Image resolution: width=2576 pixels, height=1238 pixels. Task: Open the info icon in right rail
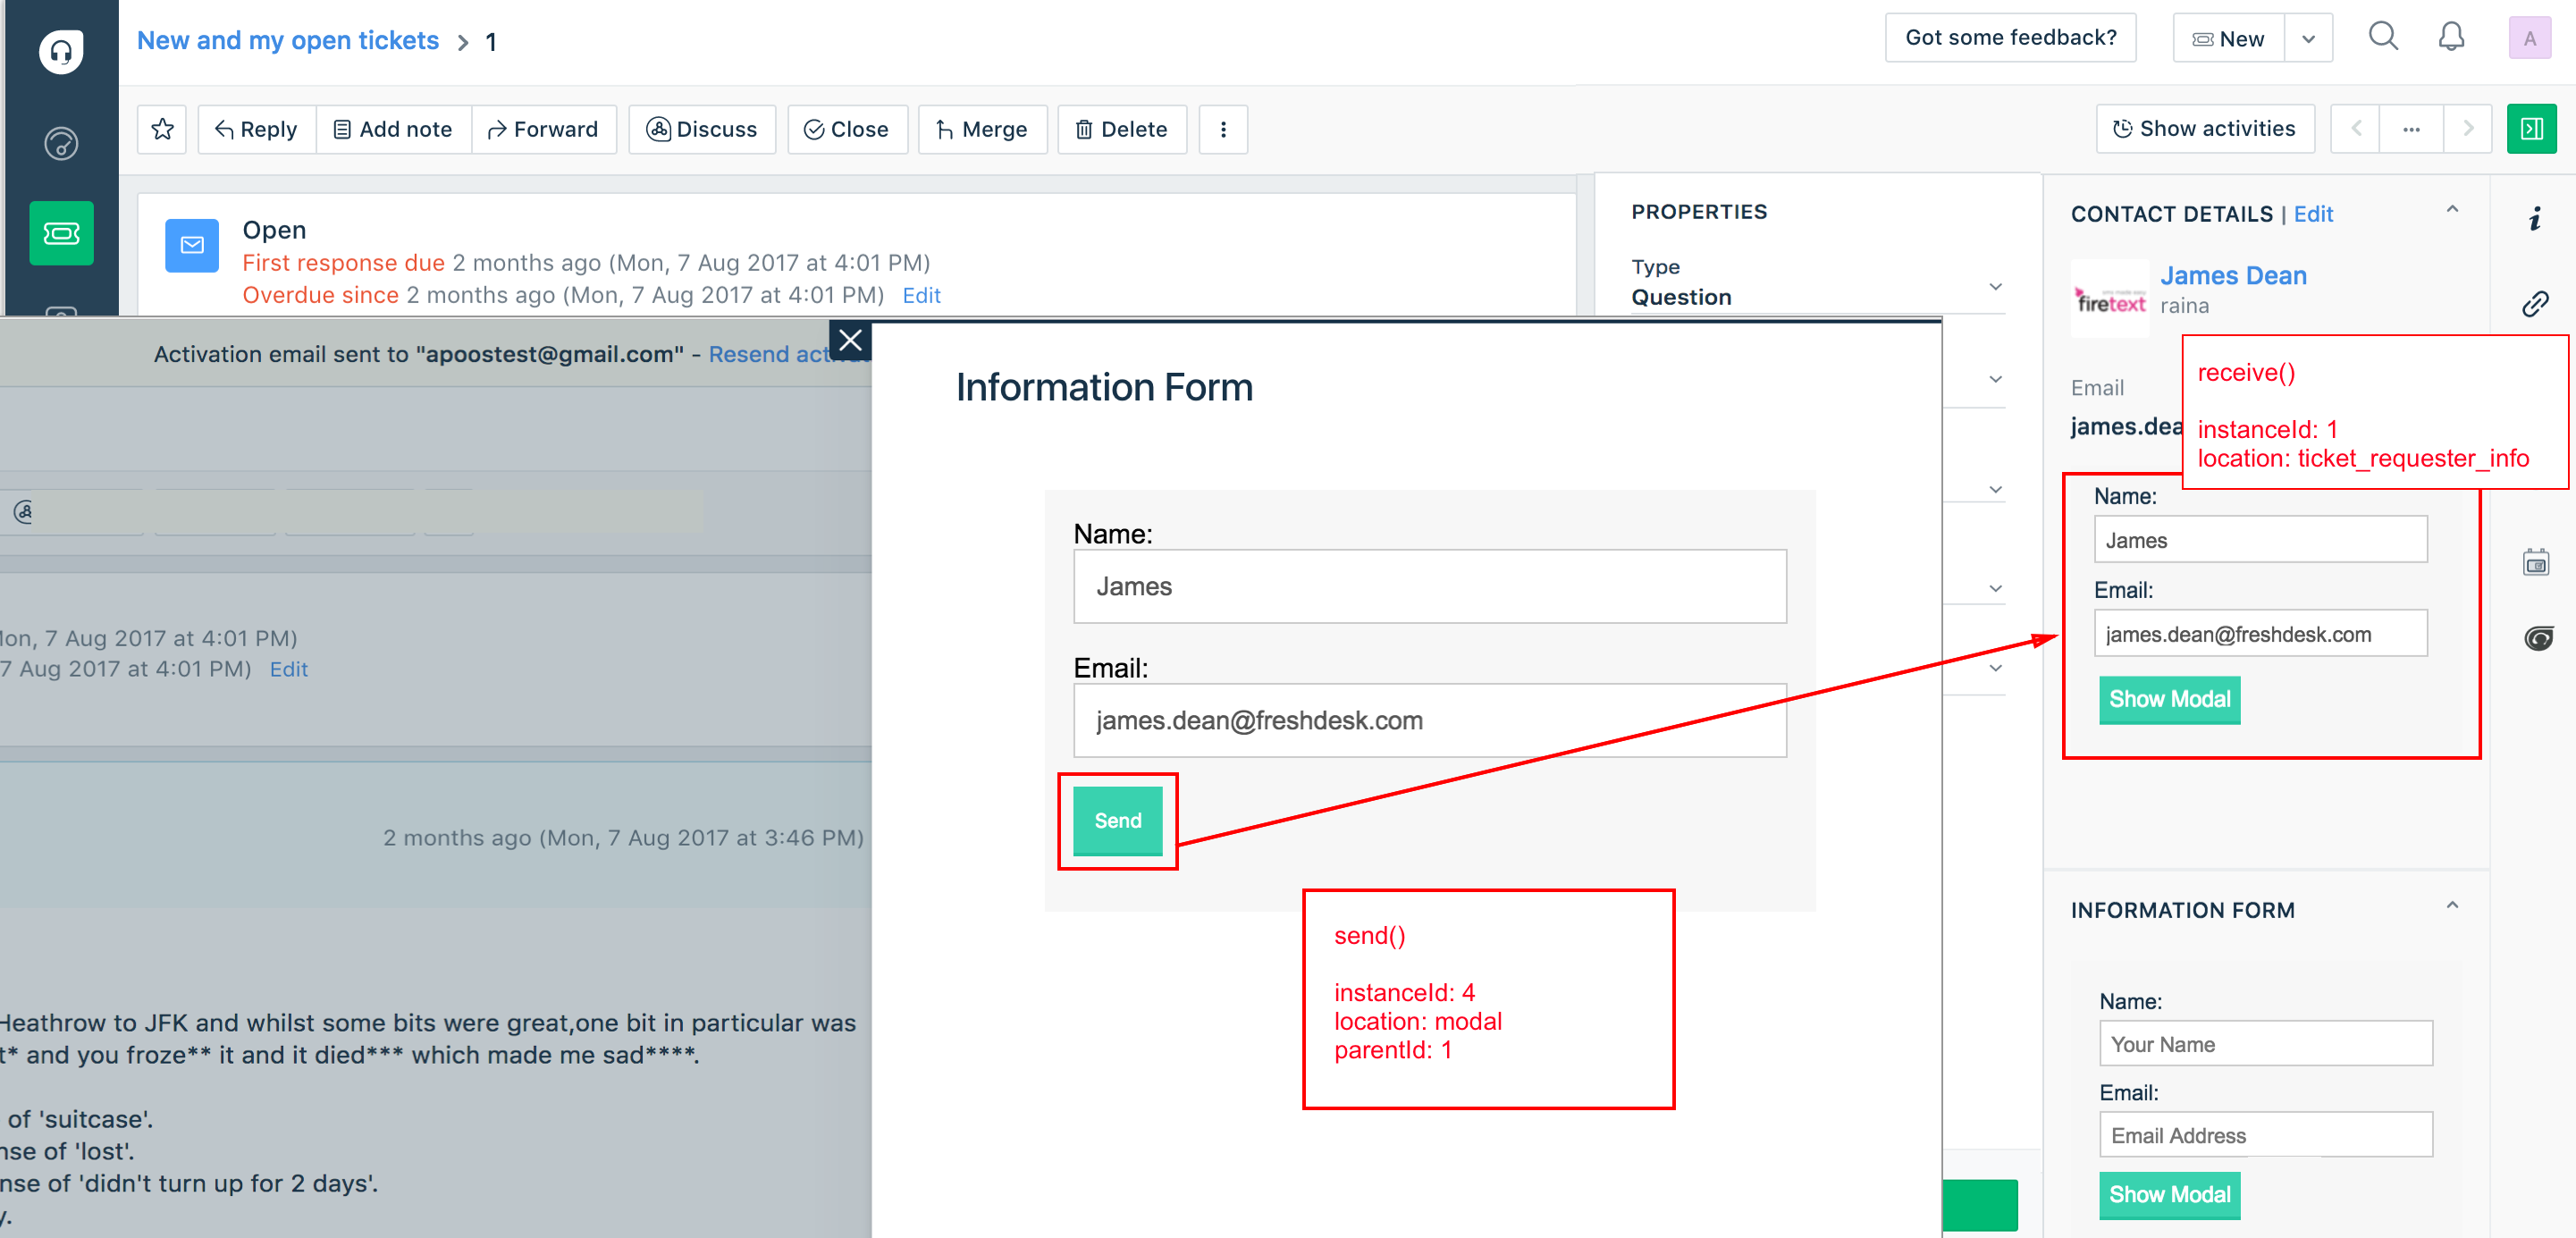(2535, 218)
